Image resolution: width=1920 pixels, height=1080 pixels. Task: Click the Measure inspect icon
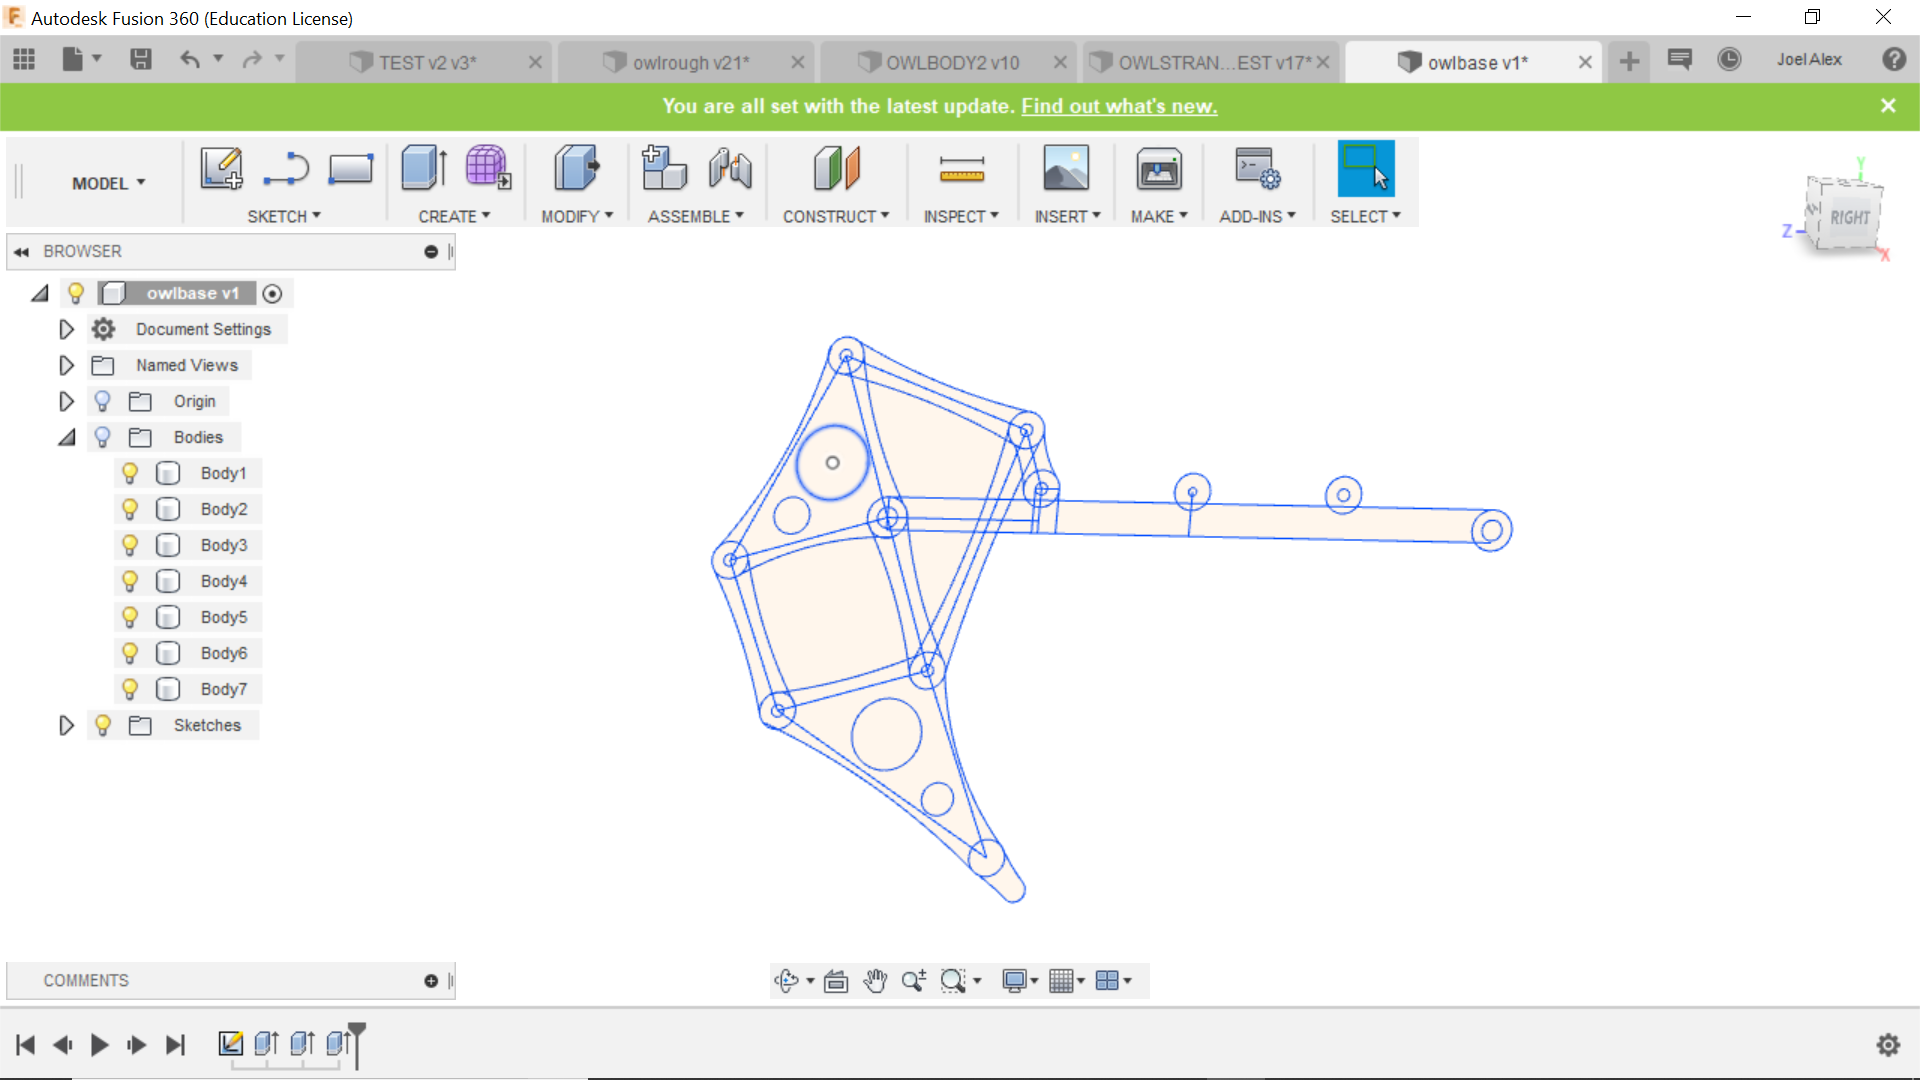coord(961,170)
